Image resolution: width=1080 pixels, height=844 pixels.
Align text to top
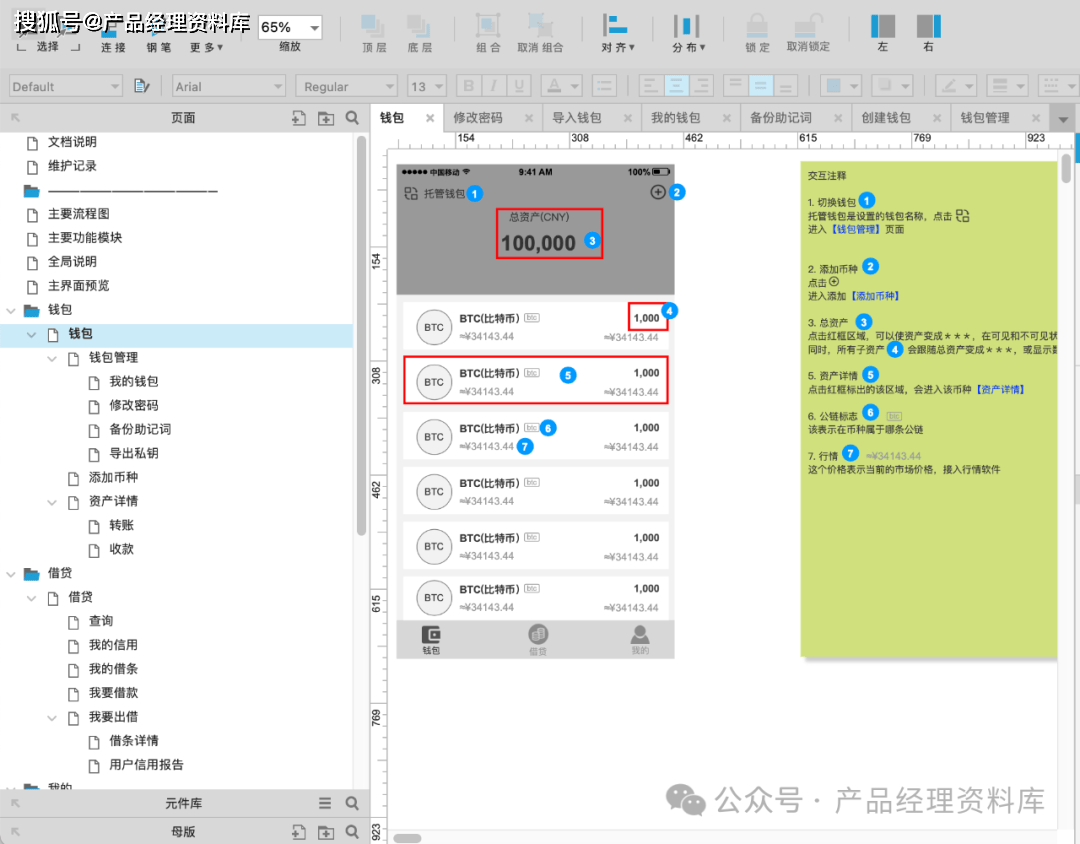[735, 86]
